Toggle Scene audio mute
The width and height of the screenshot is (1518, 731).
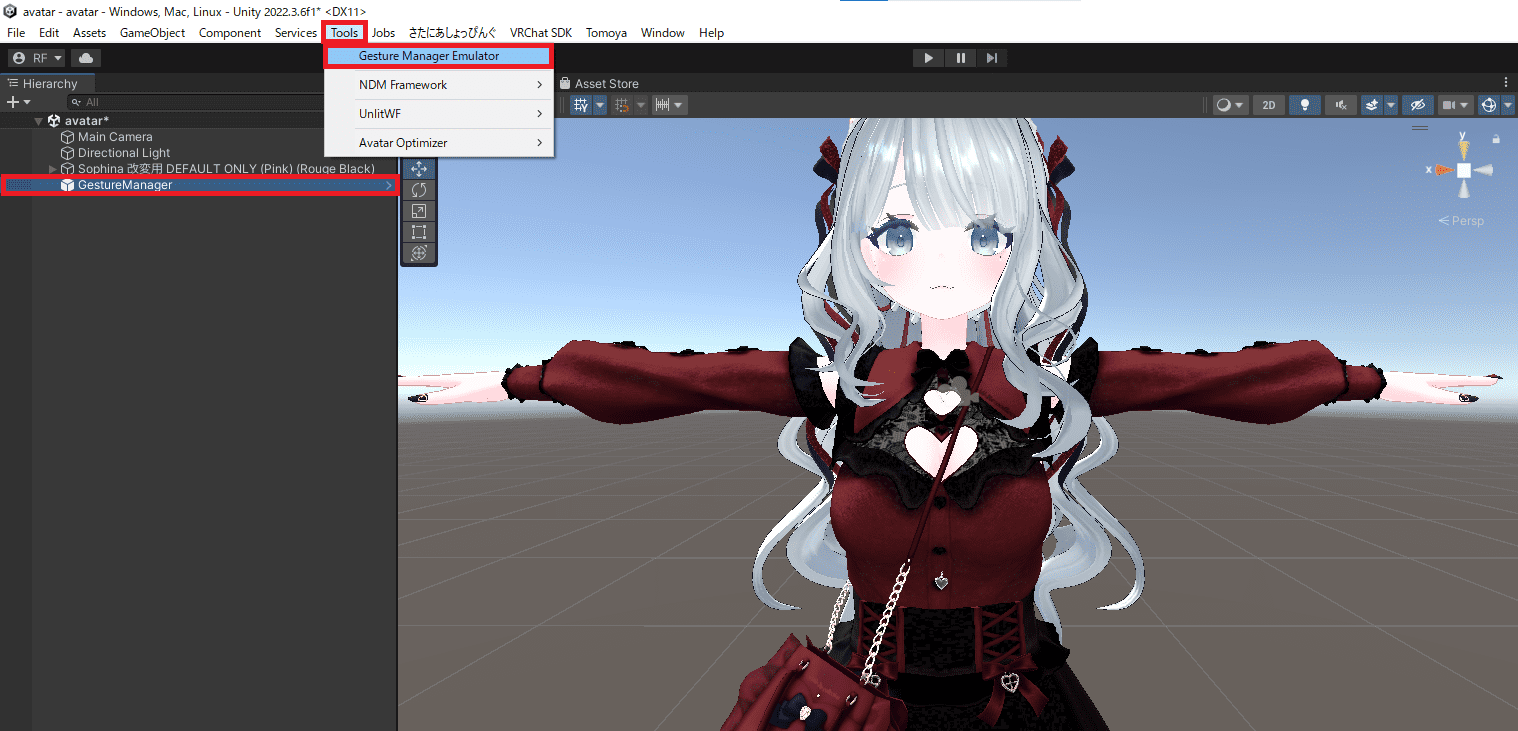pos(1340,104)
